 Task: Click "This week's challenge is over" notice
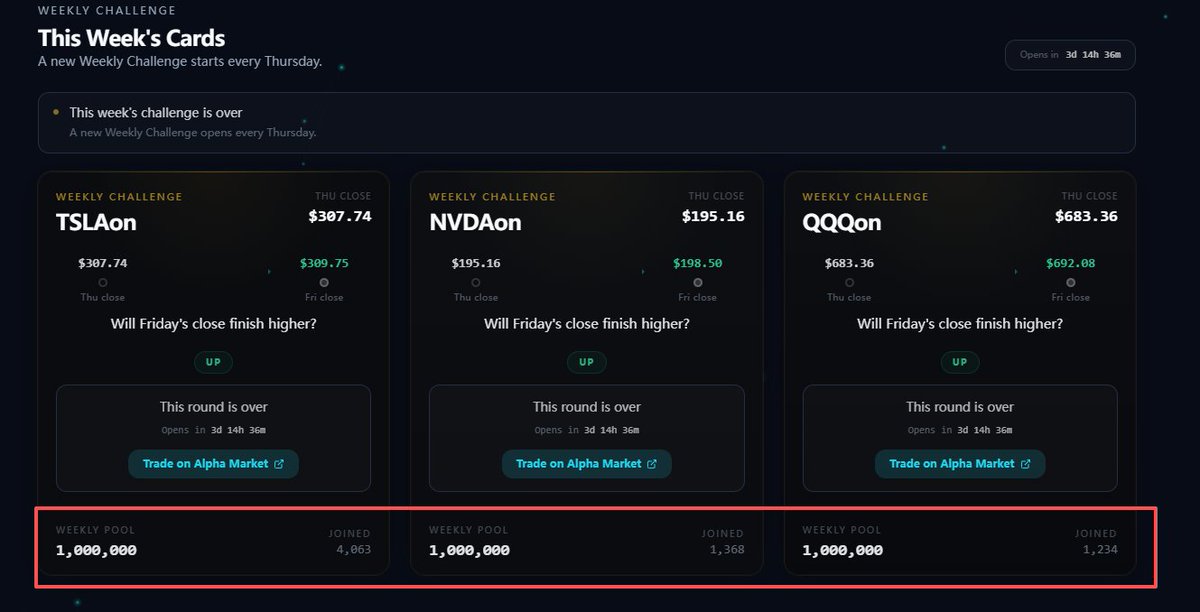(x=586, y=122)
